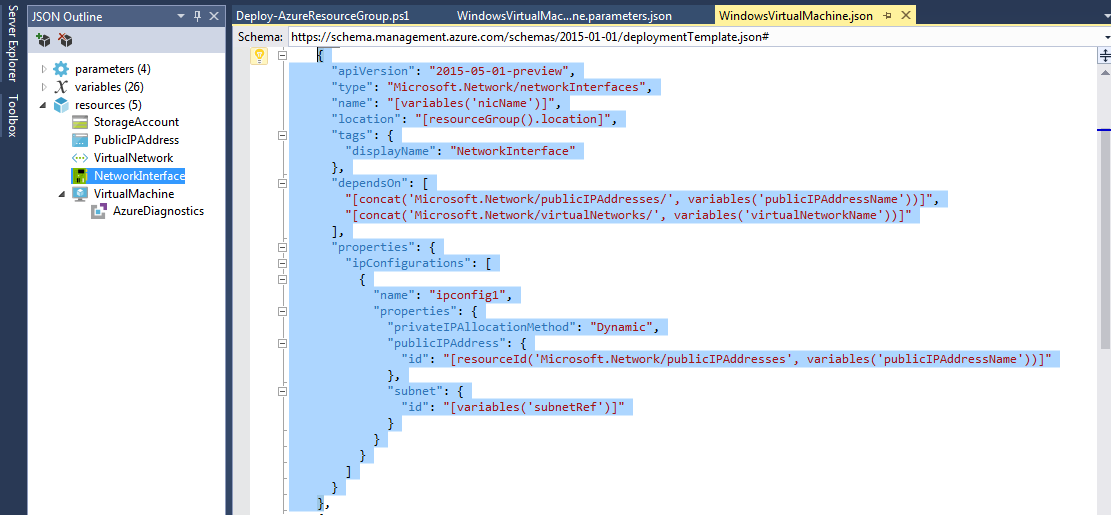Expand the variables (26) node
This screenshot has height=515, width=1111.
44,87
